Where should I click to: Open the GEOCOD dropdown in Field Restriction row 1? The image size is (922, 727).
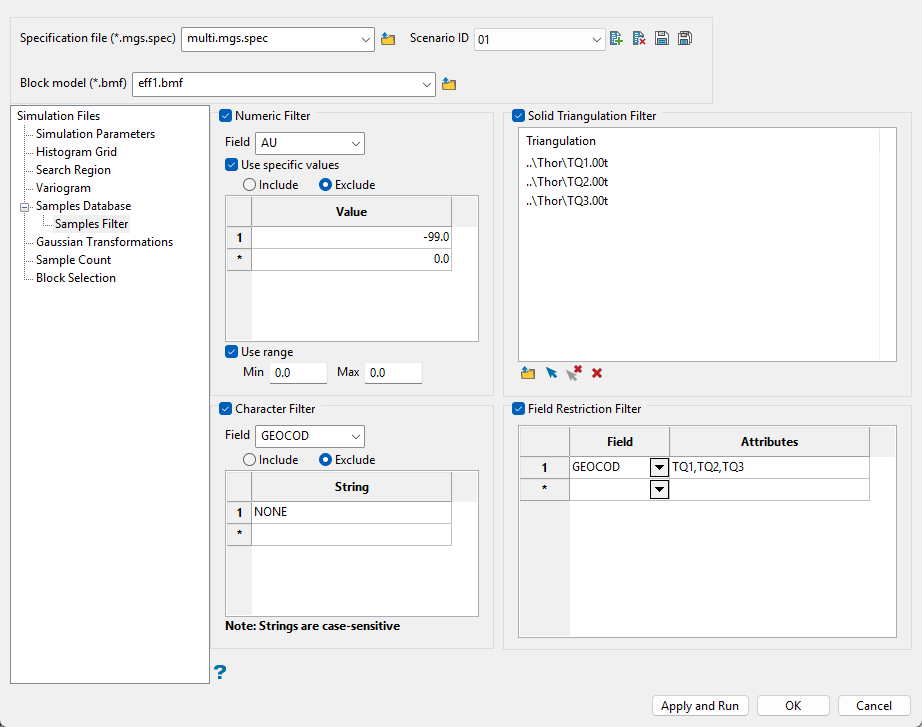coord(659,467)
